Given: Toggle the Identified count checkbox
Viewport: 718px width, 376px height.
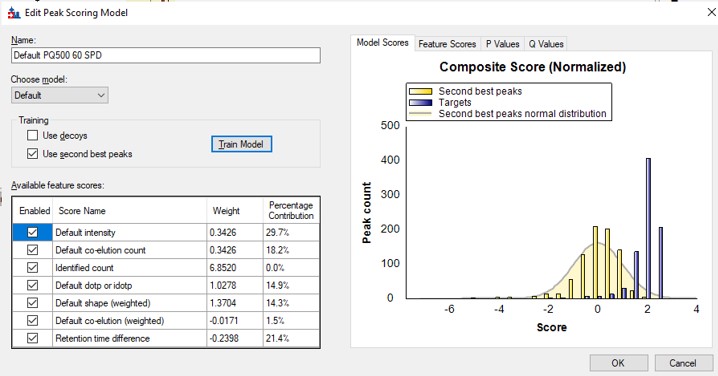Looking at the screenshot, I should point(32,267).
